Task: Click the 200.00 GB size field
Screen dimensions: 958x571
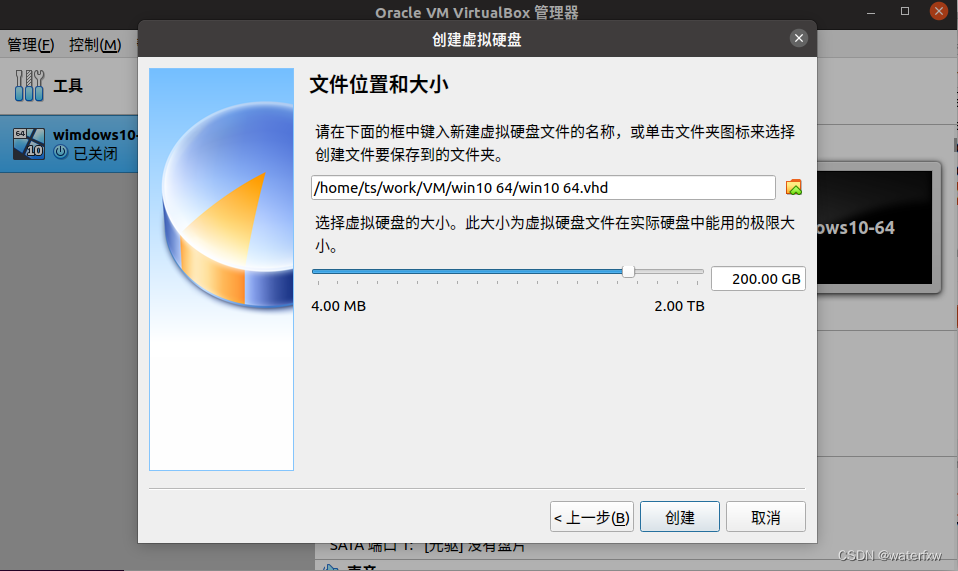Action: 758,279
